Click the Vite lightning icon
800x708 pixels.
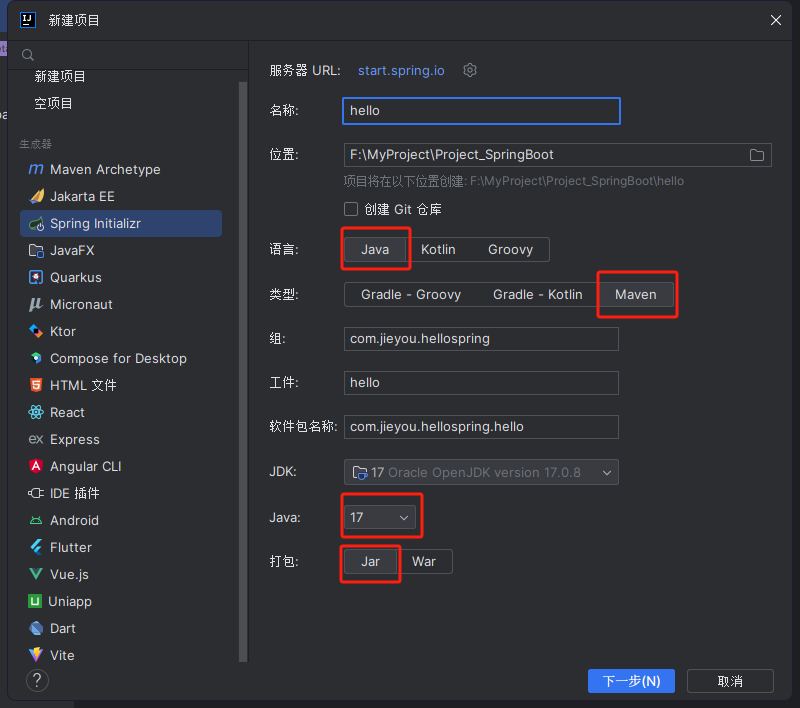(36, 655)
